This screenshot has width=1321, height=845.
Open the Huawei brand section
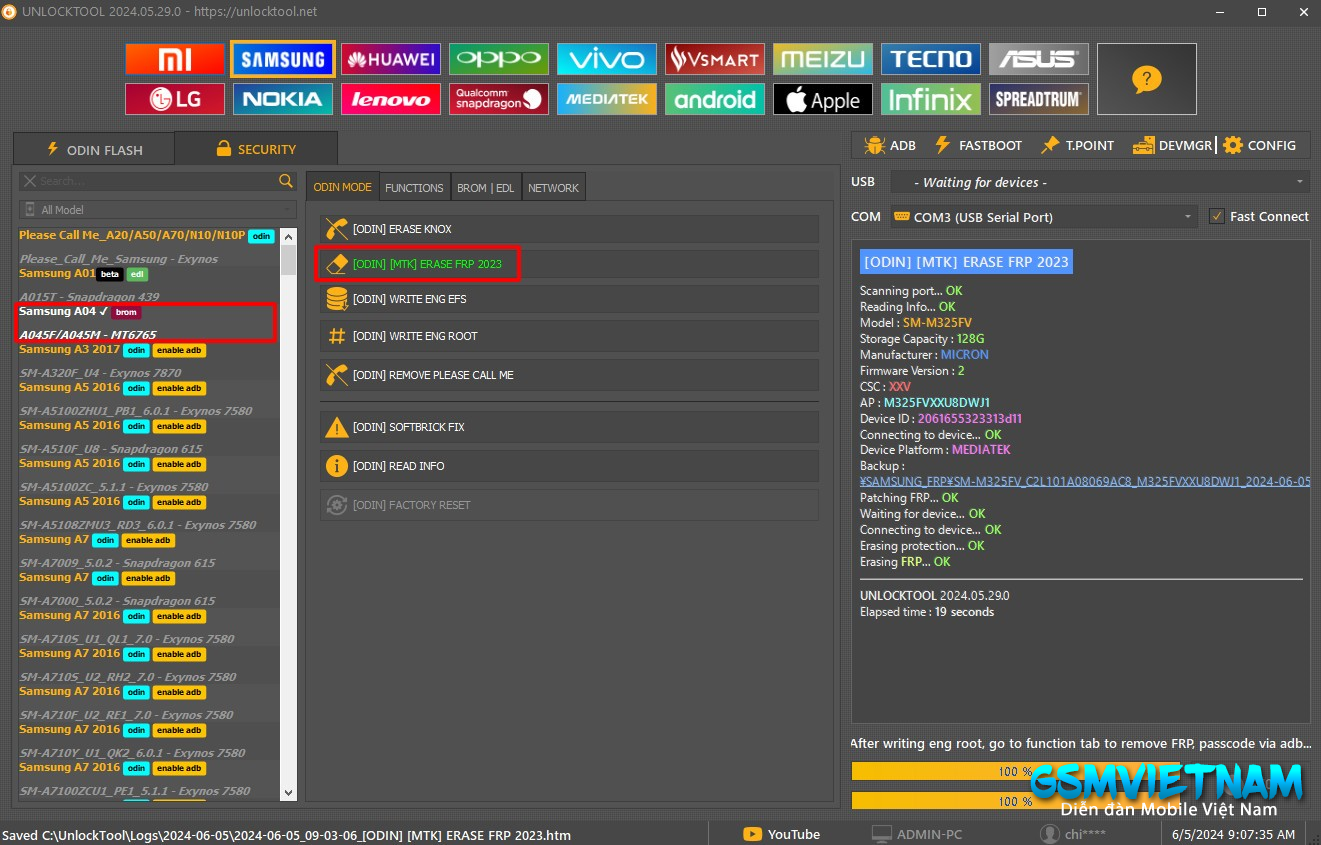(391, 59)
